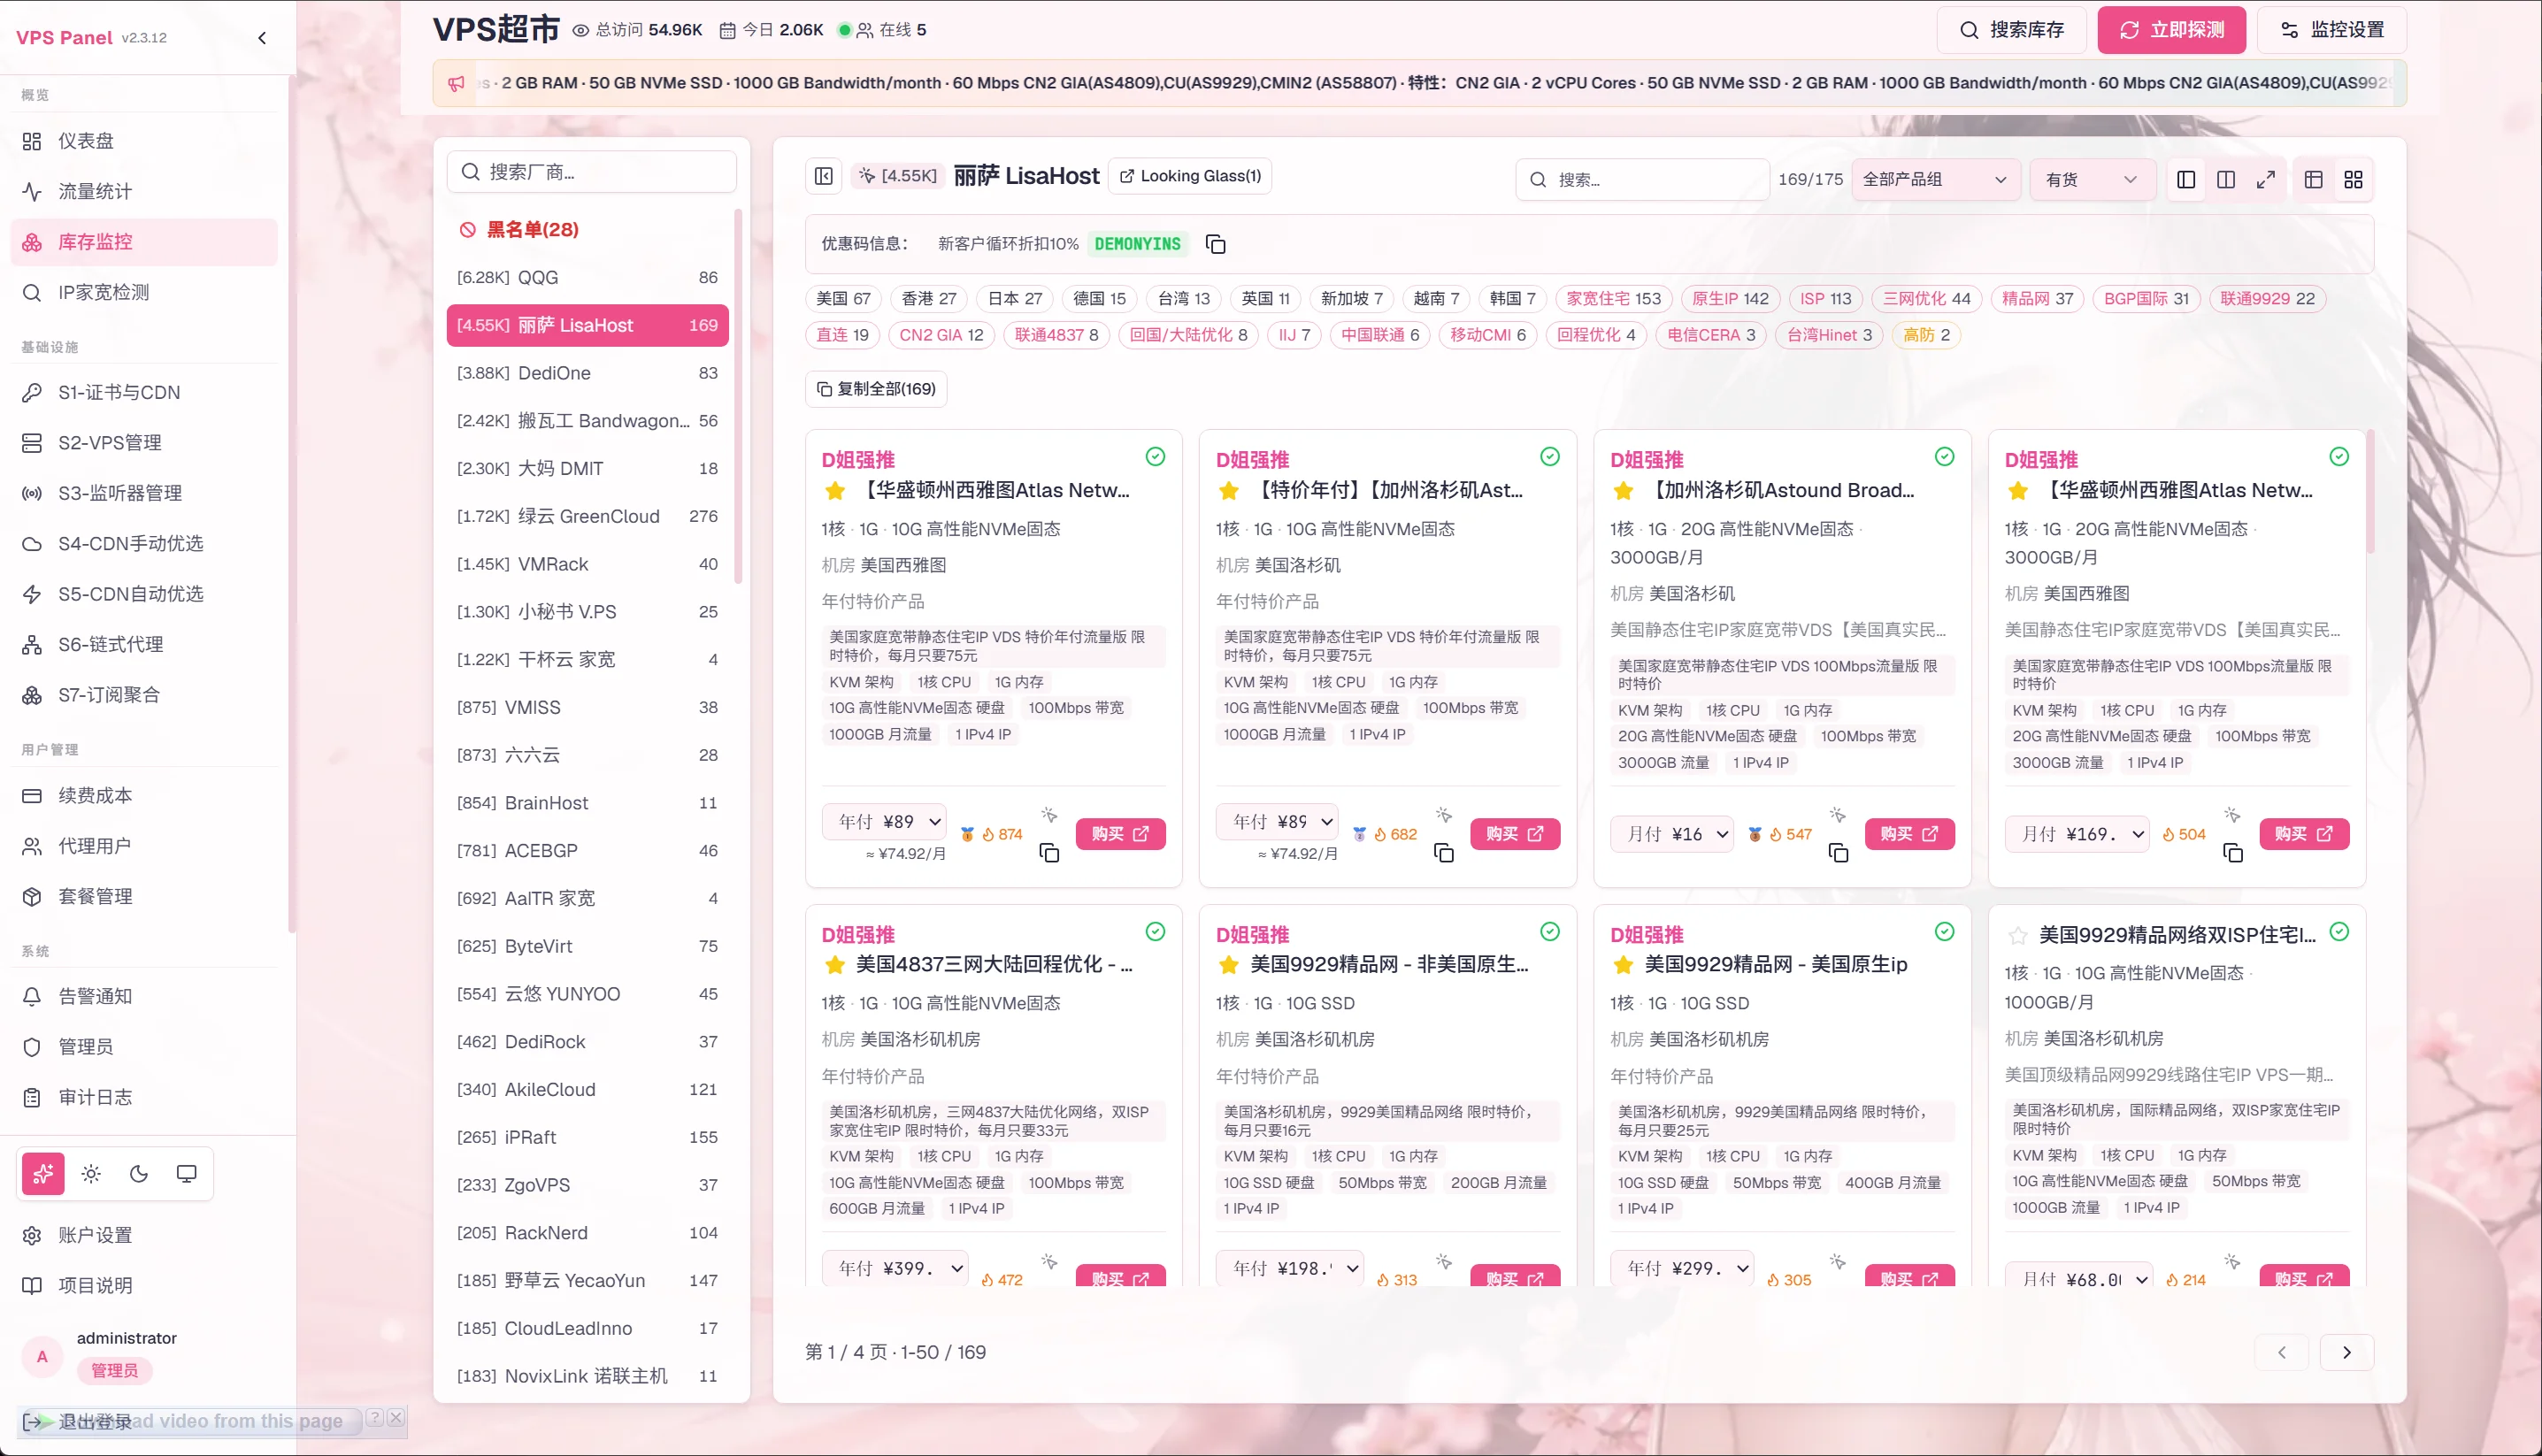
Task: Navigate to S2-VPS管理
Action: tap(144, 443)
